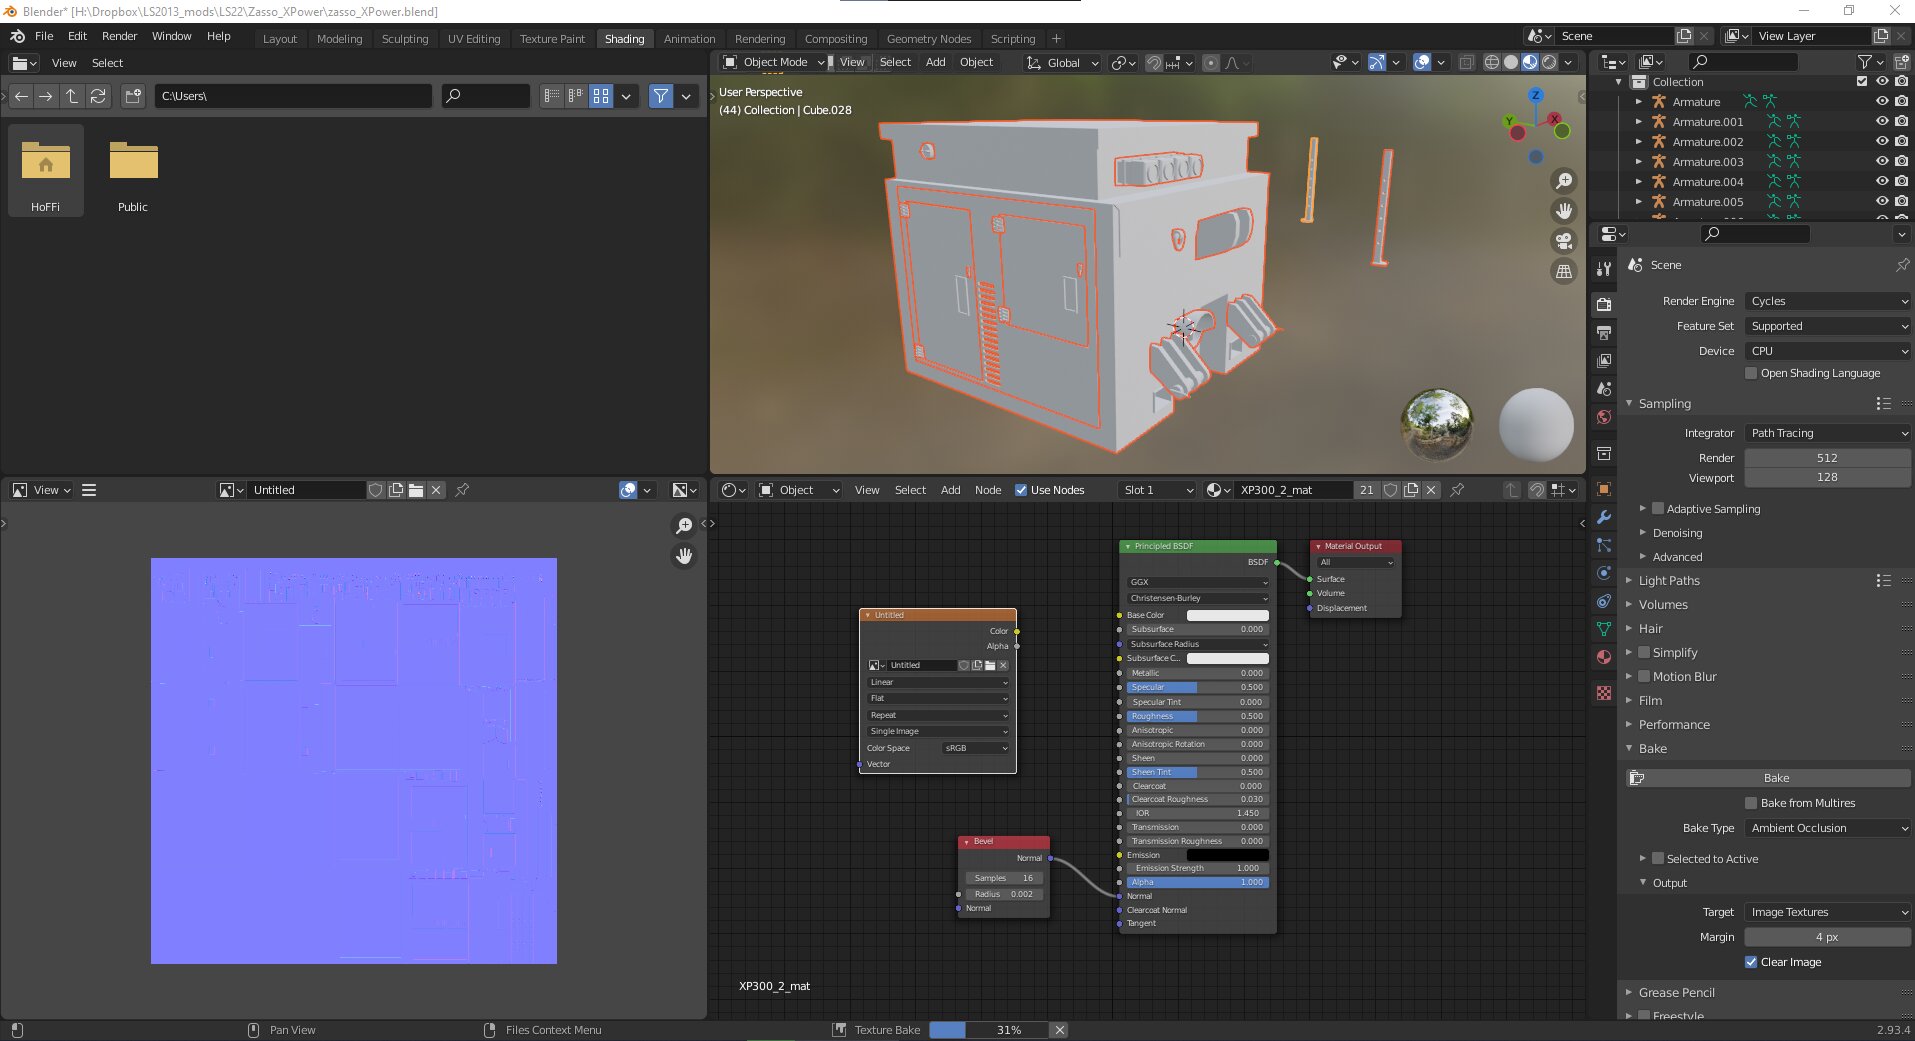
Task: Open the HoFFi folder
Action: click(45, 170)
